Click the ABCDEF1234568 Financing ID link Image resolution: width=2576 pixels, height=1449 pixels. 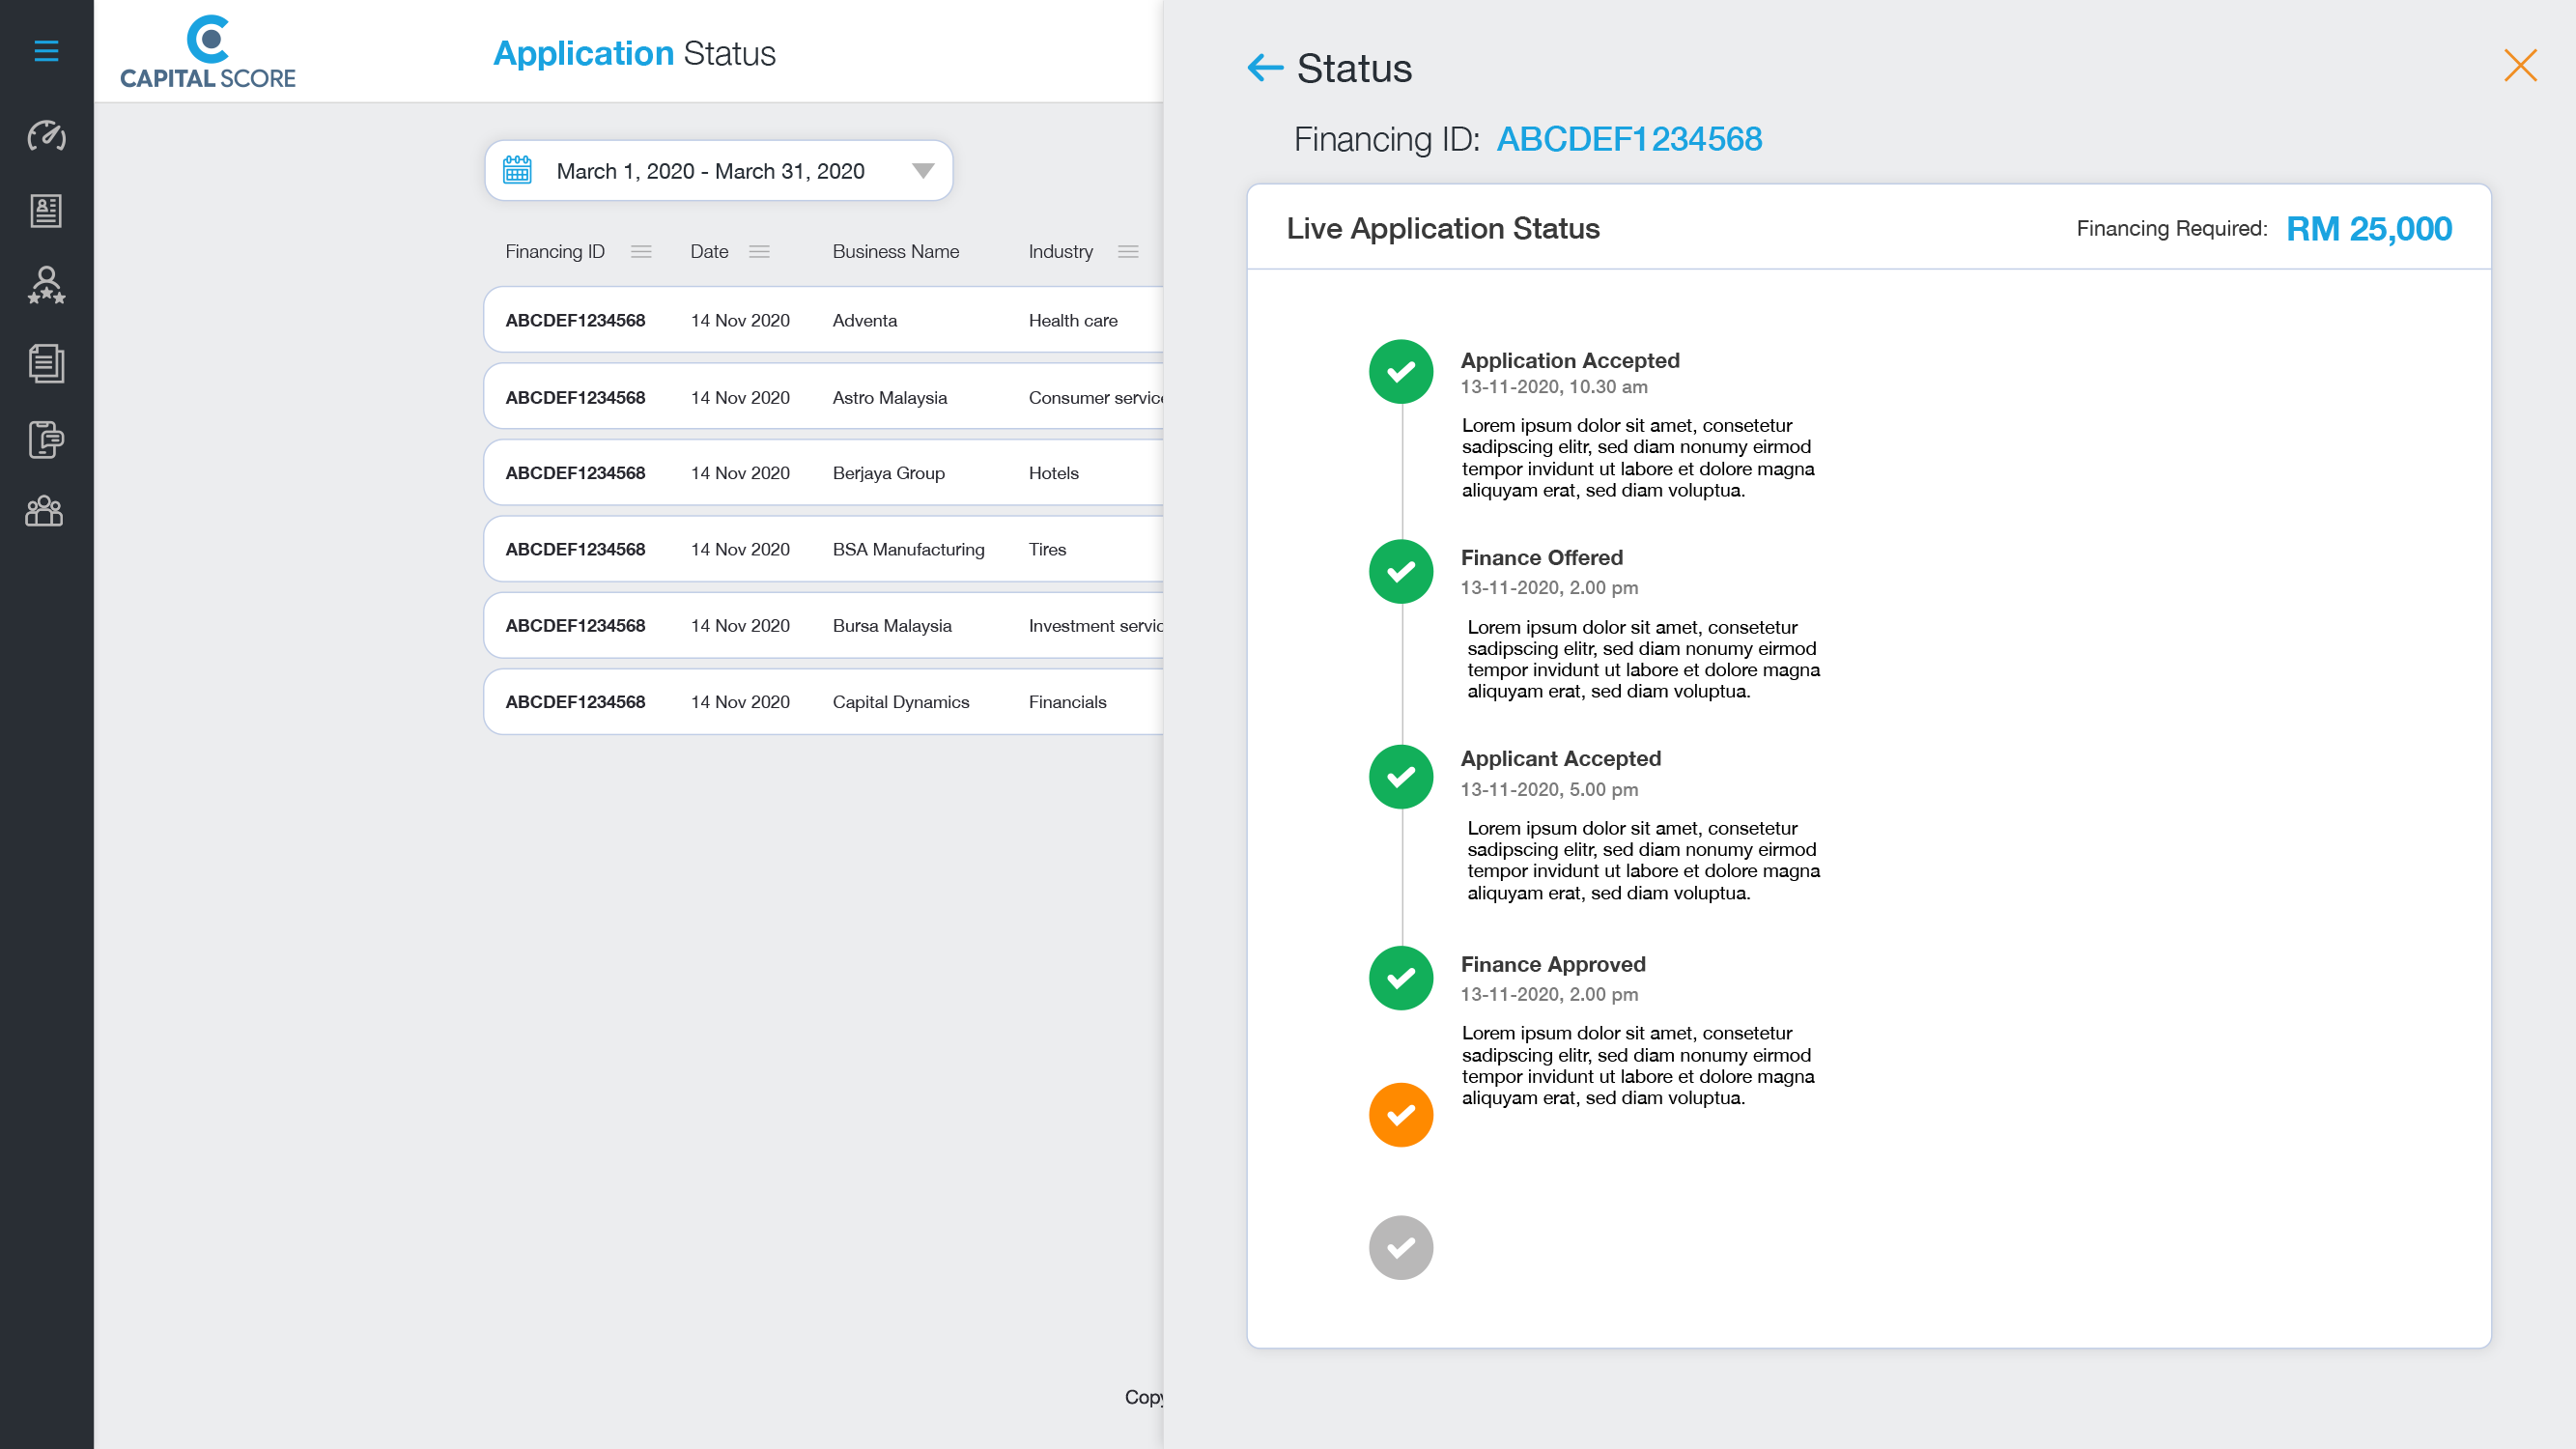(x=1628, y=139)
